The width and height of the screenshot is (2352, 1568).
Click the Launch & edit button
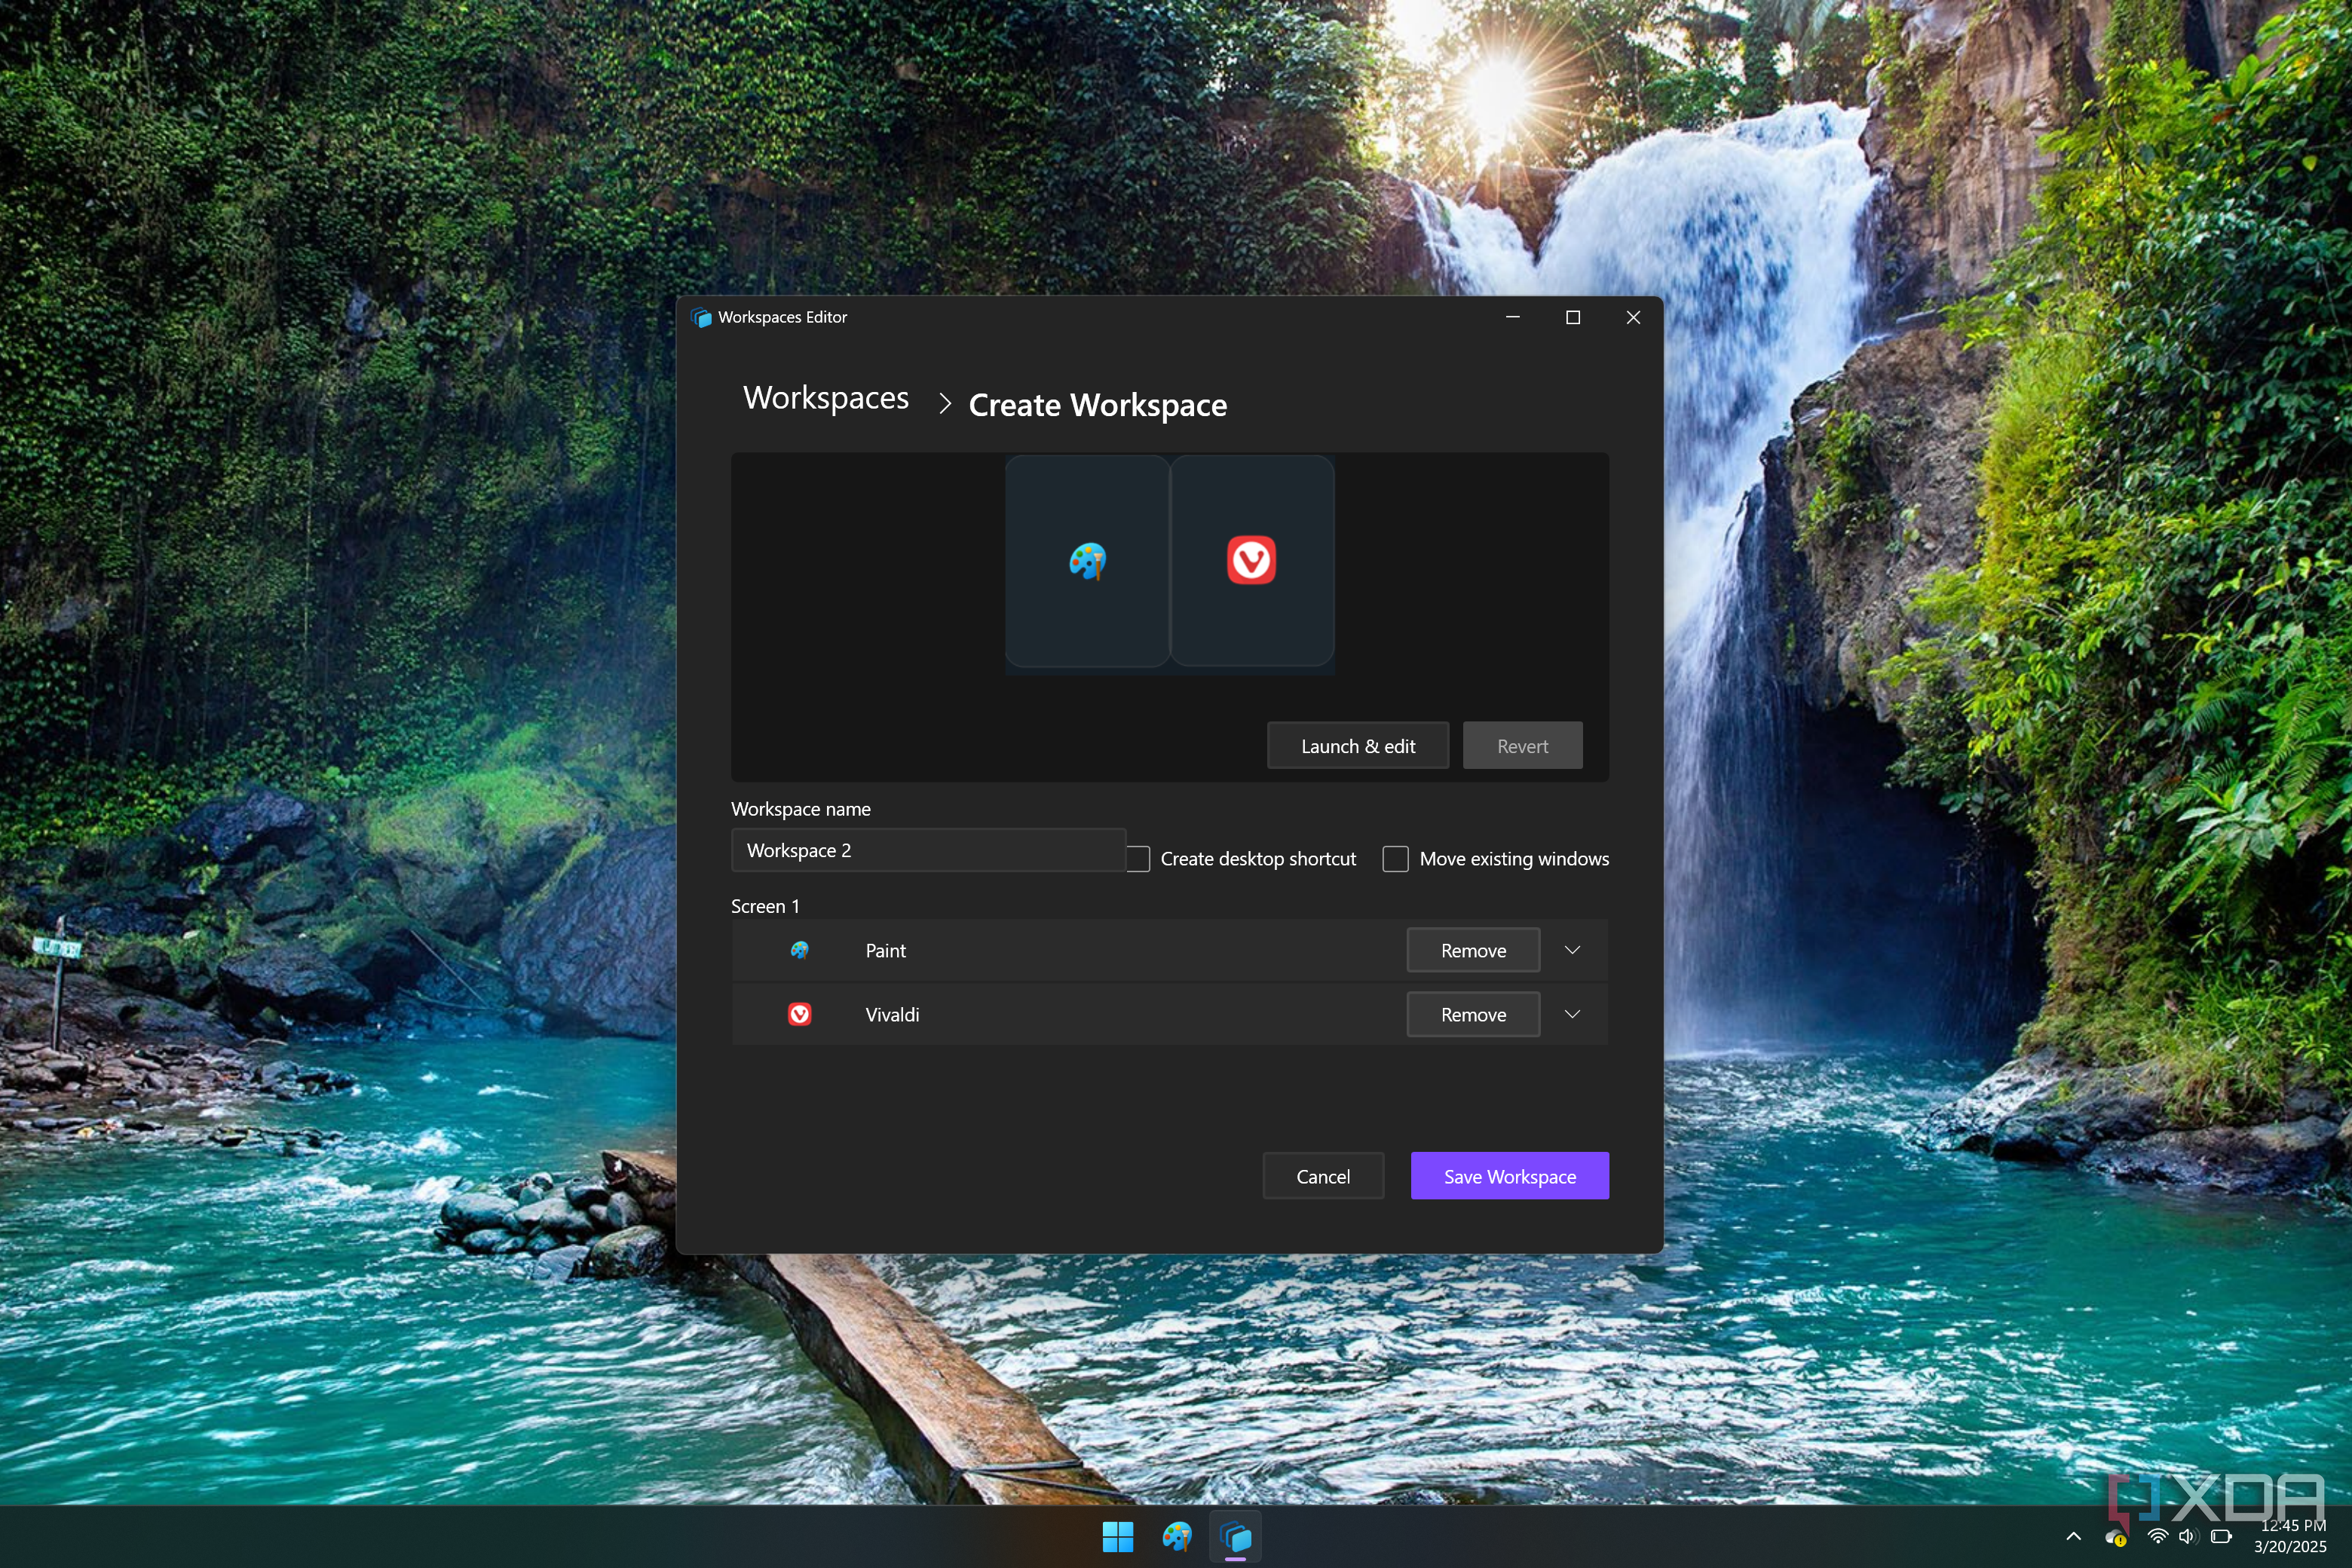[1357, 746]
